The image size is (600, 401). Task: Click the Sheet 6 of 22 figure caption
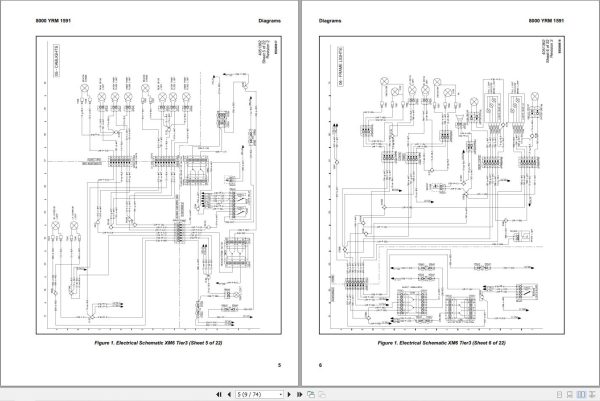tap(442, 343)
